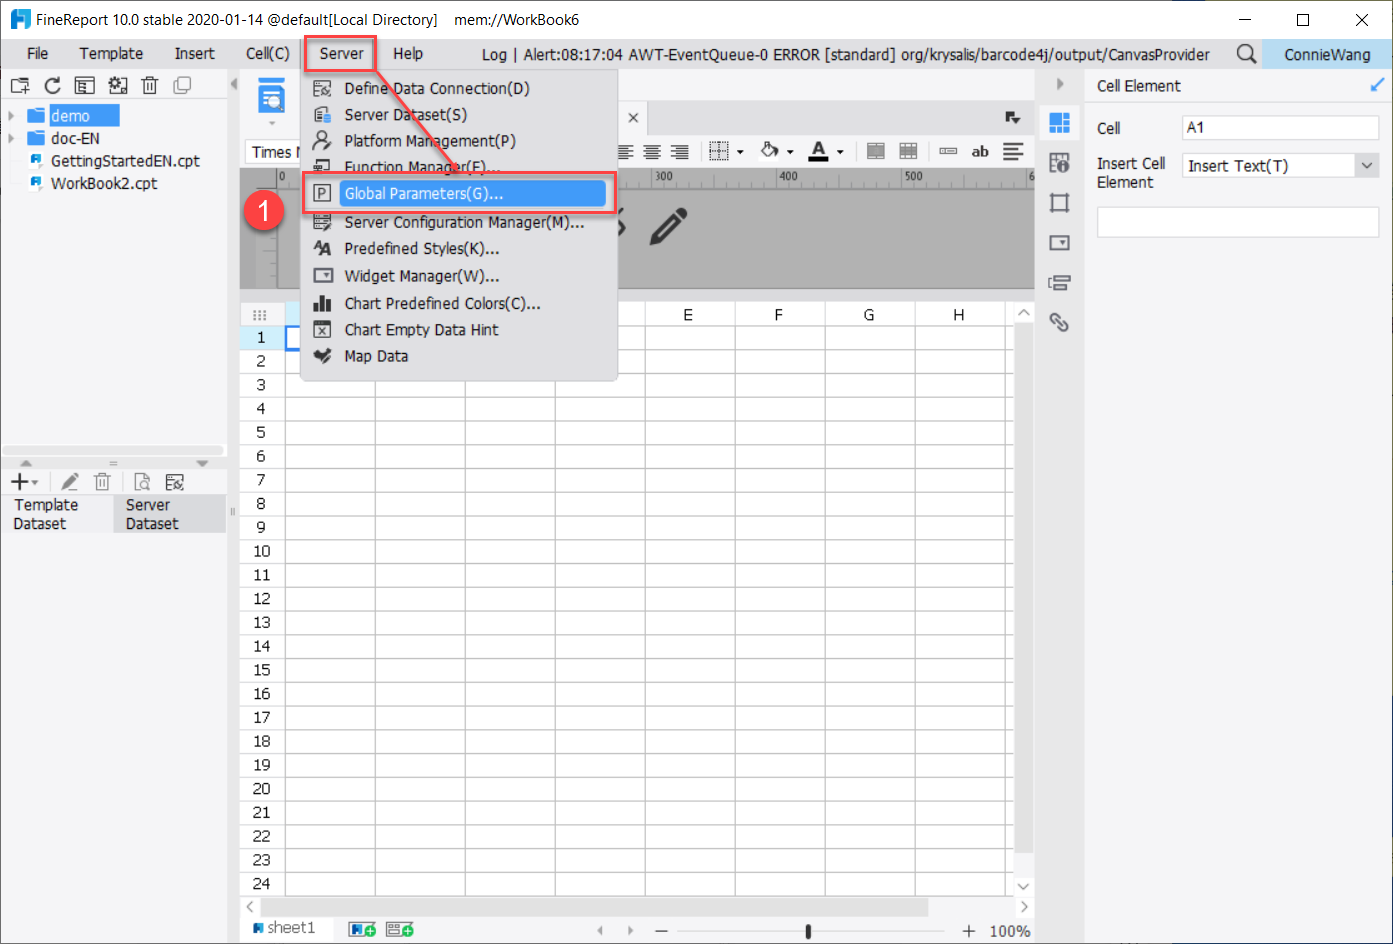Click the cell border style icon
1393x944 pixels.
[x=719, y=151]
